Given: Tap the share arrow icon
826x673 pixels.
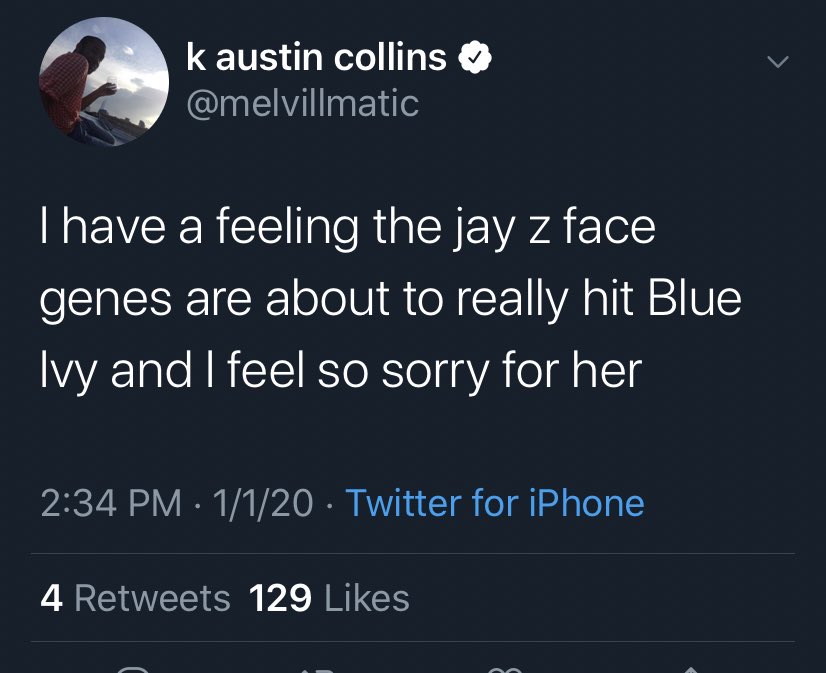Looking at the screenshot, I should pyautogui.click(x=691, y=667).
